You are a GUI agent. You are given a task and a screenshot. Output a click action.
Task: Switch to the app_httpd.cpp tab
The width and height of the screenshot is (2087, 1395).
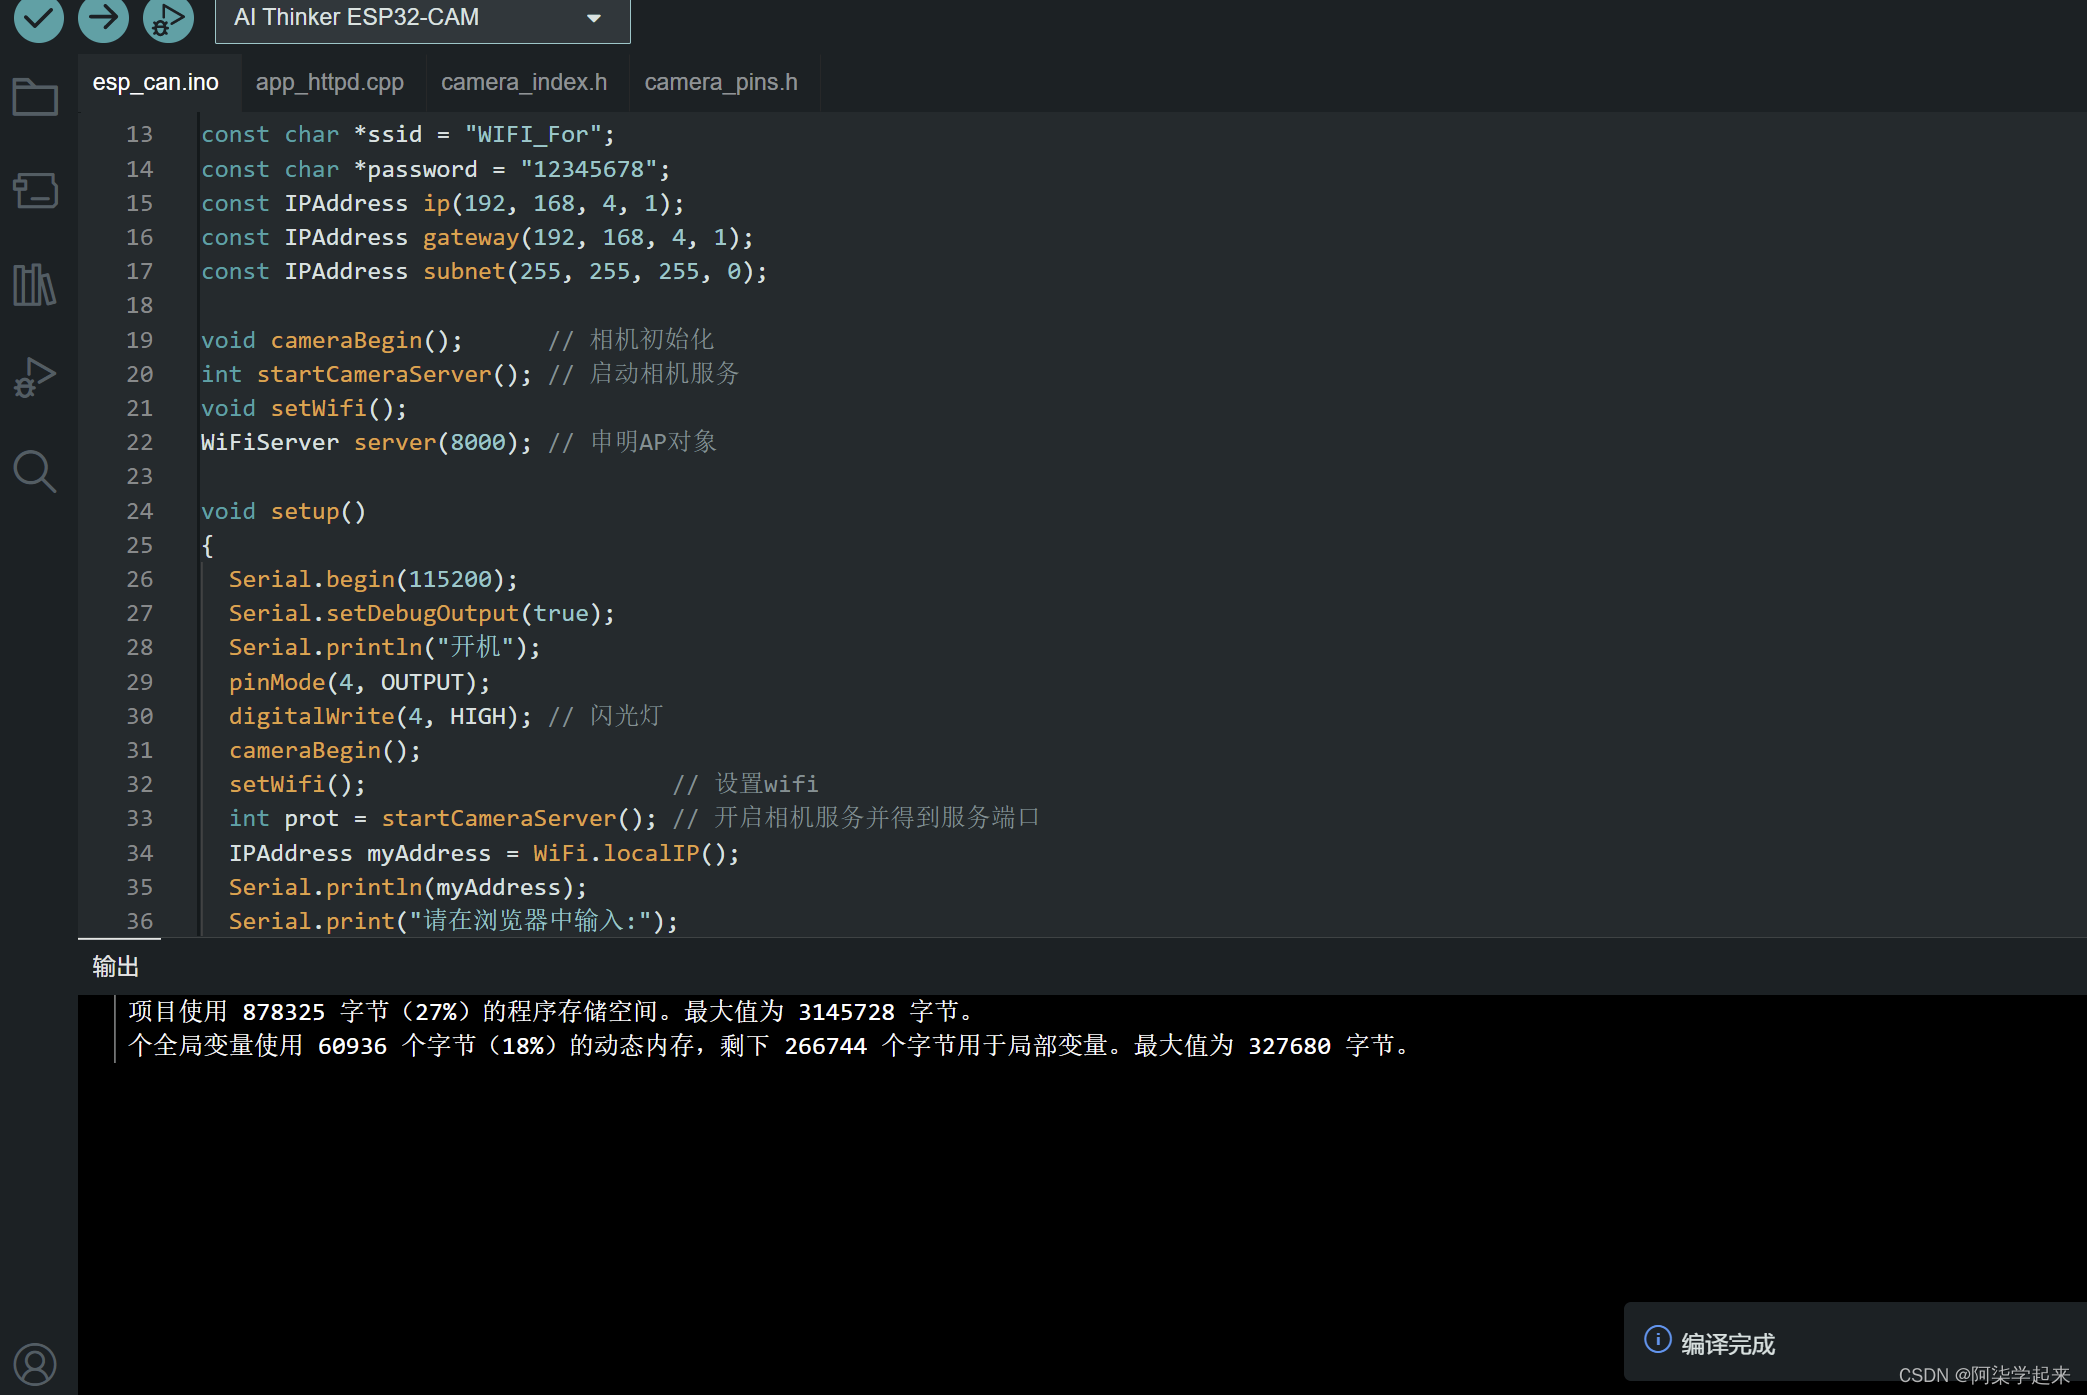point(329,82)
